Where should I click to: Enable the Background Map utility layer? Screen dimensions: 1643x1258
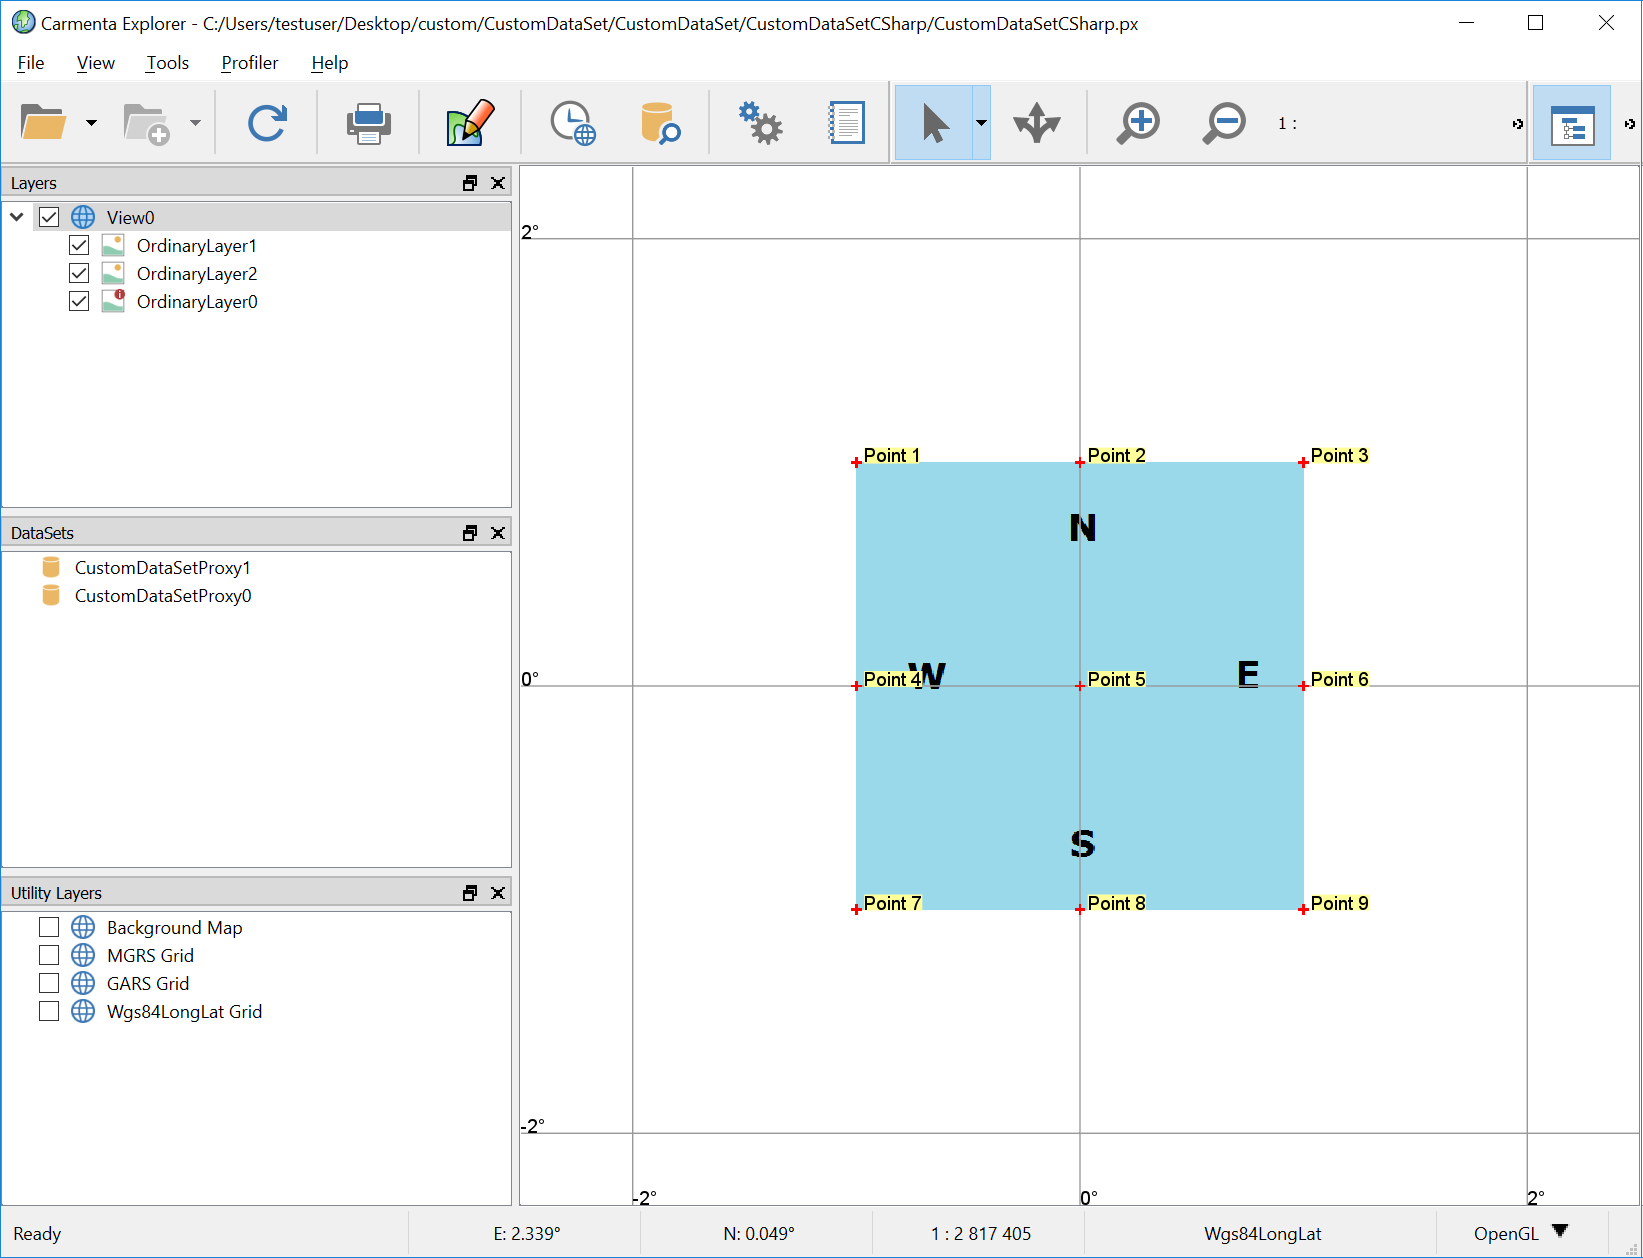(x=49, y=928)
